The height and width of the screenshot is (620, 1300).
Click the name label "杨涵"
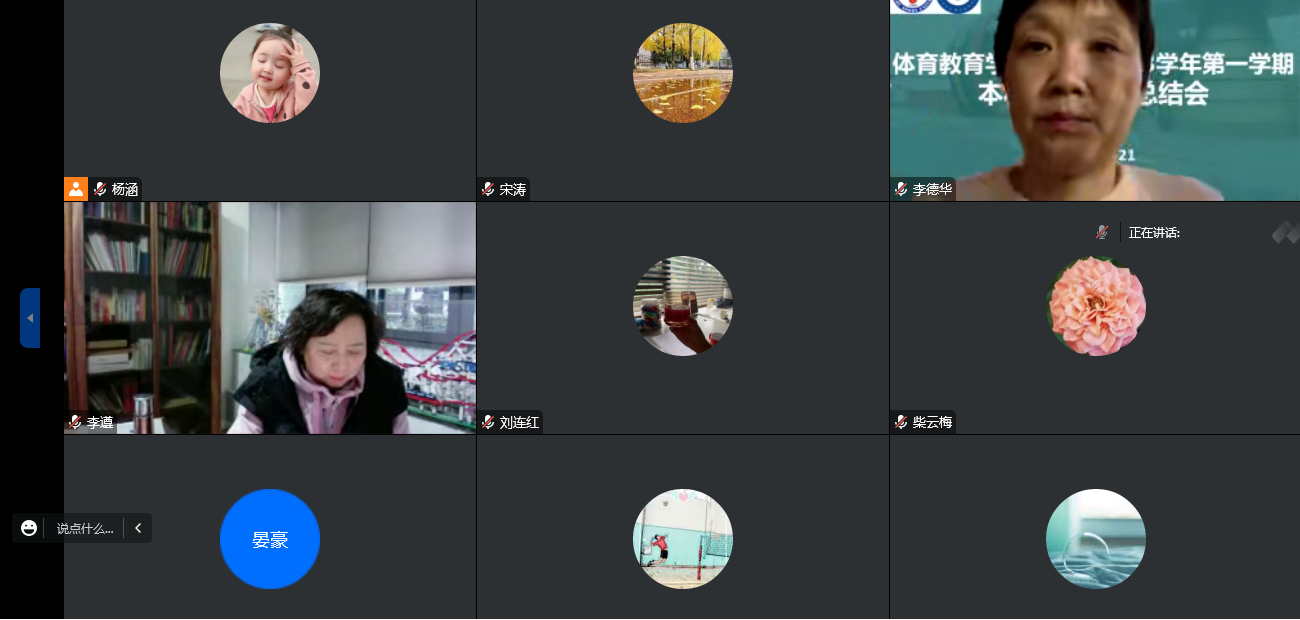pos(124,189)
